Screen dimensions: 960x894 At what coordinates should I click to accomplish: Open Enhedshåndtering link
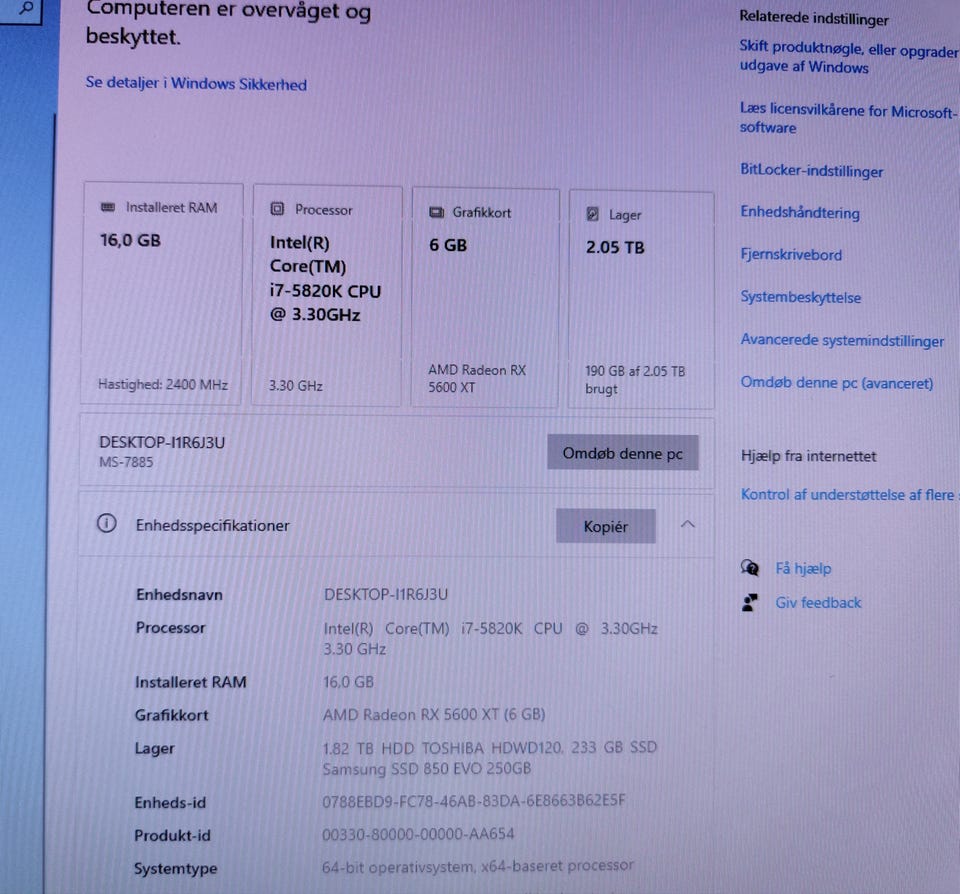pos(800,212)
